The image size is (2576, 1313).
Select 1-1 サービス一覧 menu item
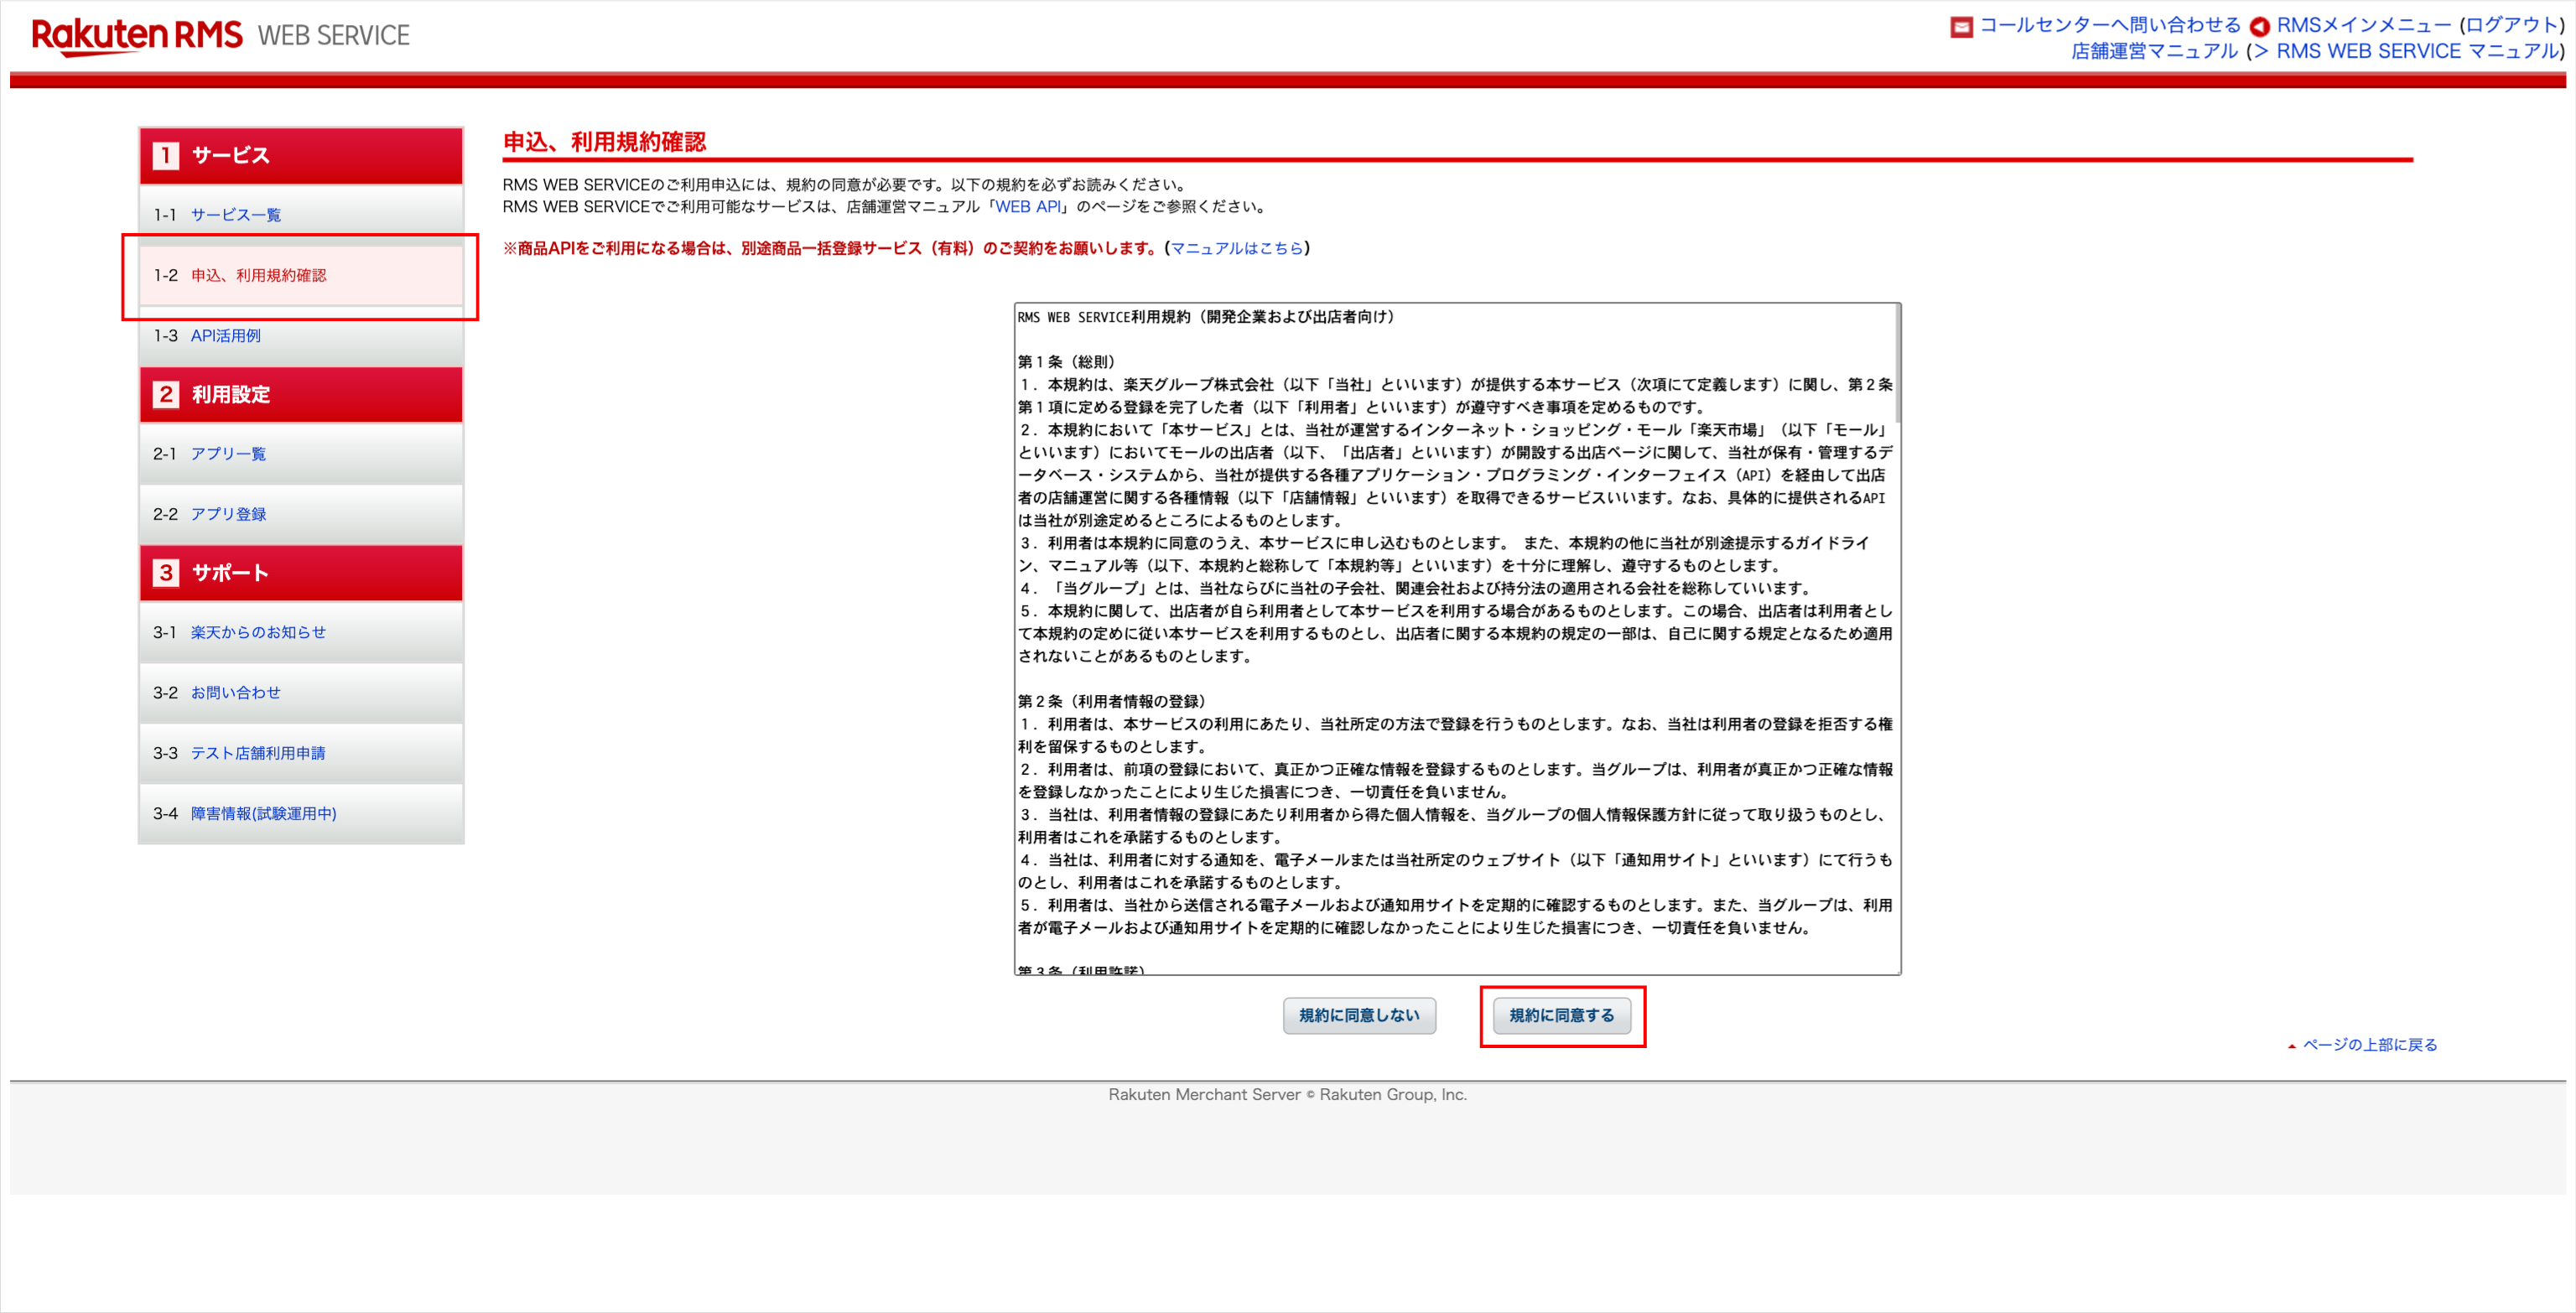coord(301,215)
